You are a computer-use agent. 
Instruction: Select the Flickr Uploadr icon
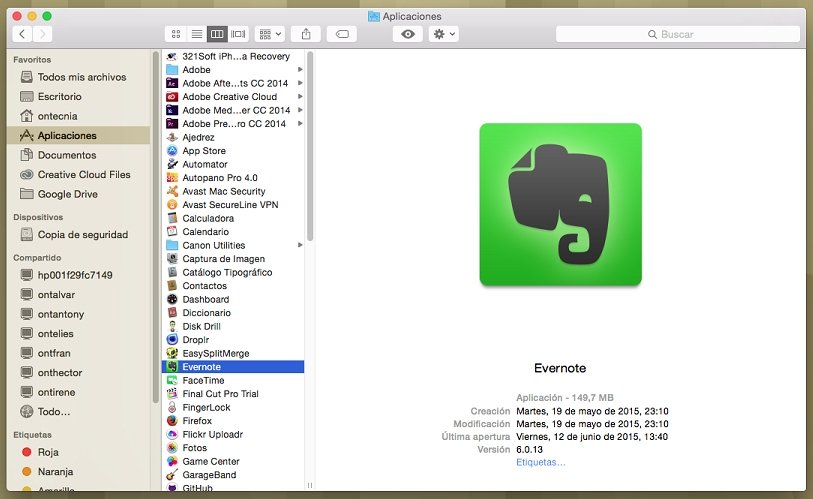click(x=172, y=434)
